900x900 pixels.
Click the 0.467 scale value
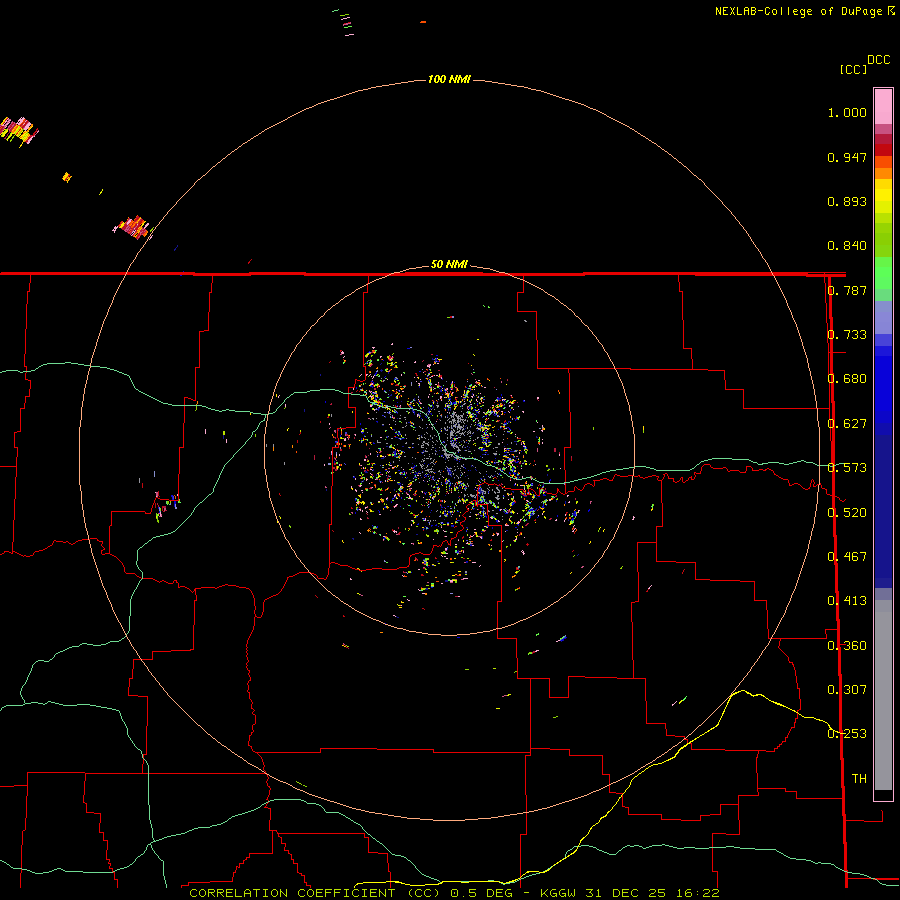pos(847,557)
